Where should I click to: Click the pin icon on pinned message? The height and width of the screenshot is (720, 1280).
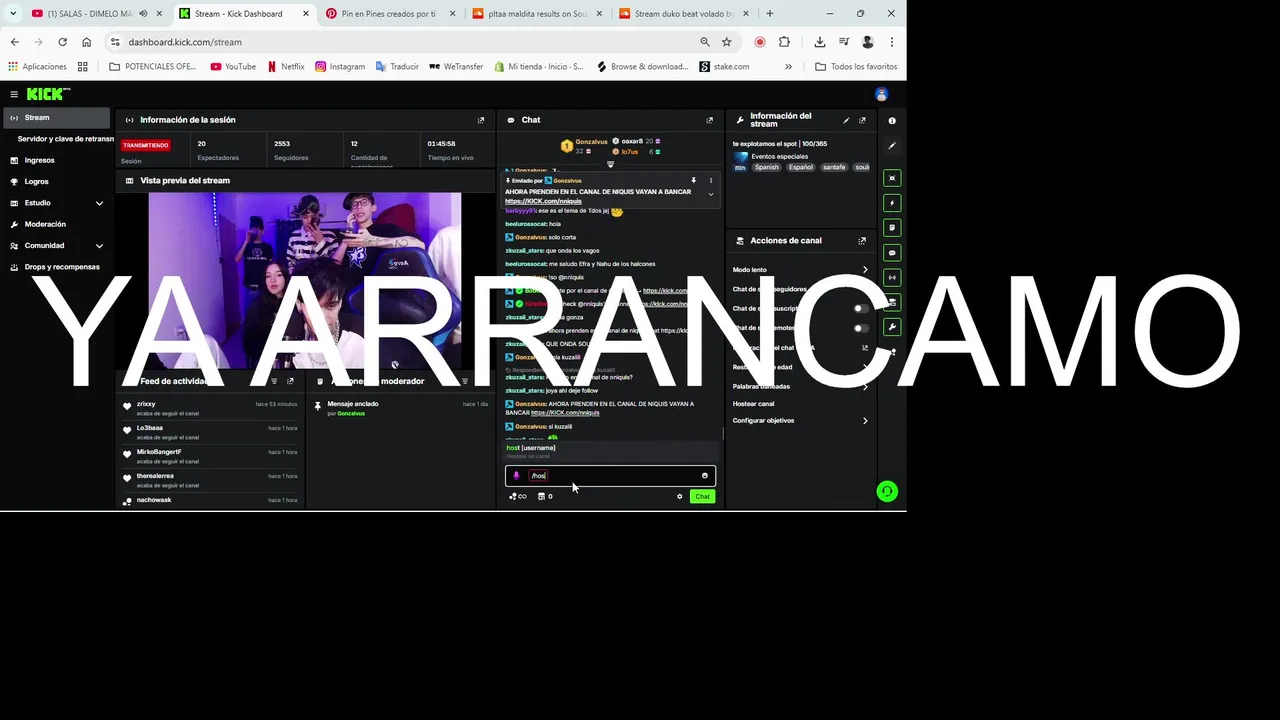pyautogui.click(x=693, y=181)
